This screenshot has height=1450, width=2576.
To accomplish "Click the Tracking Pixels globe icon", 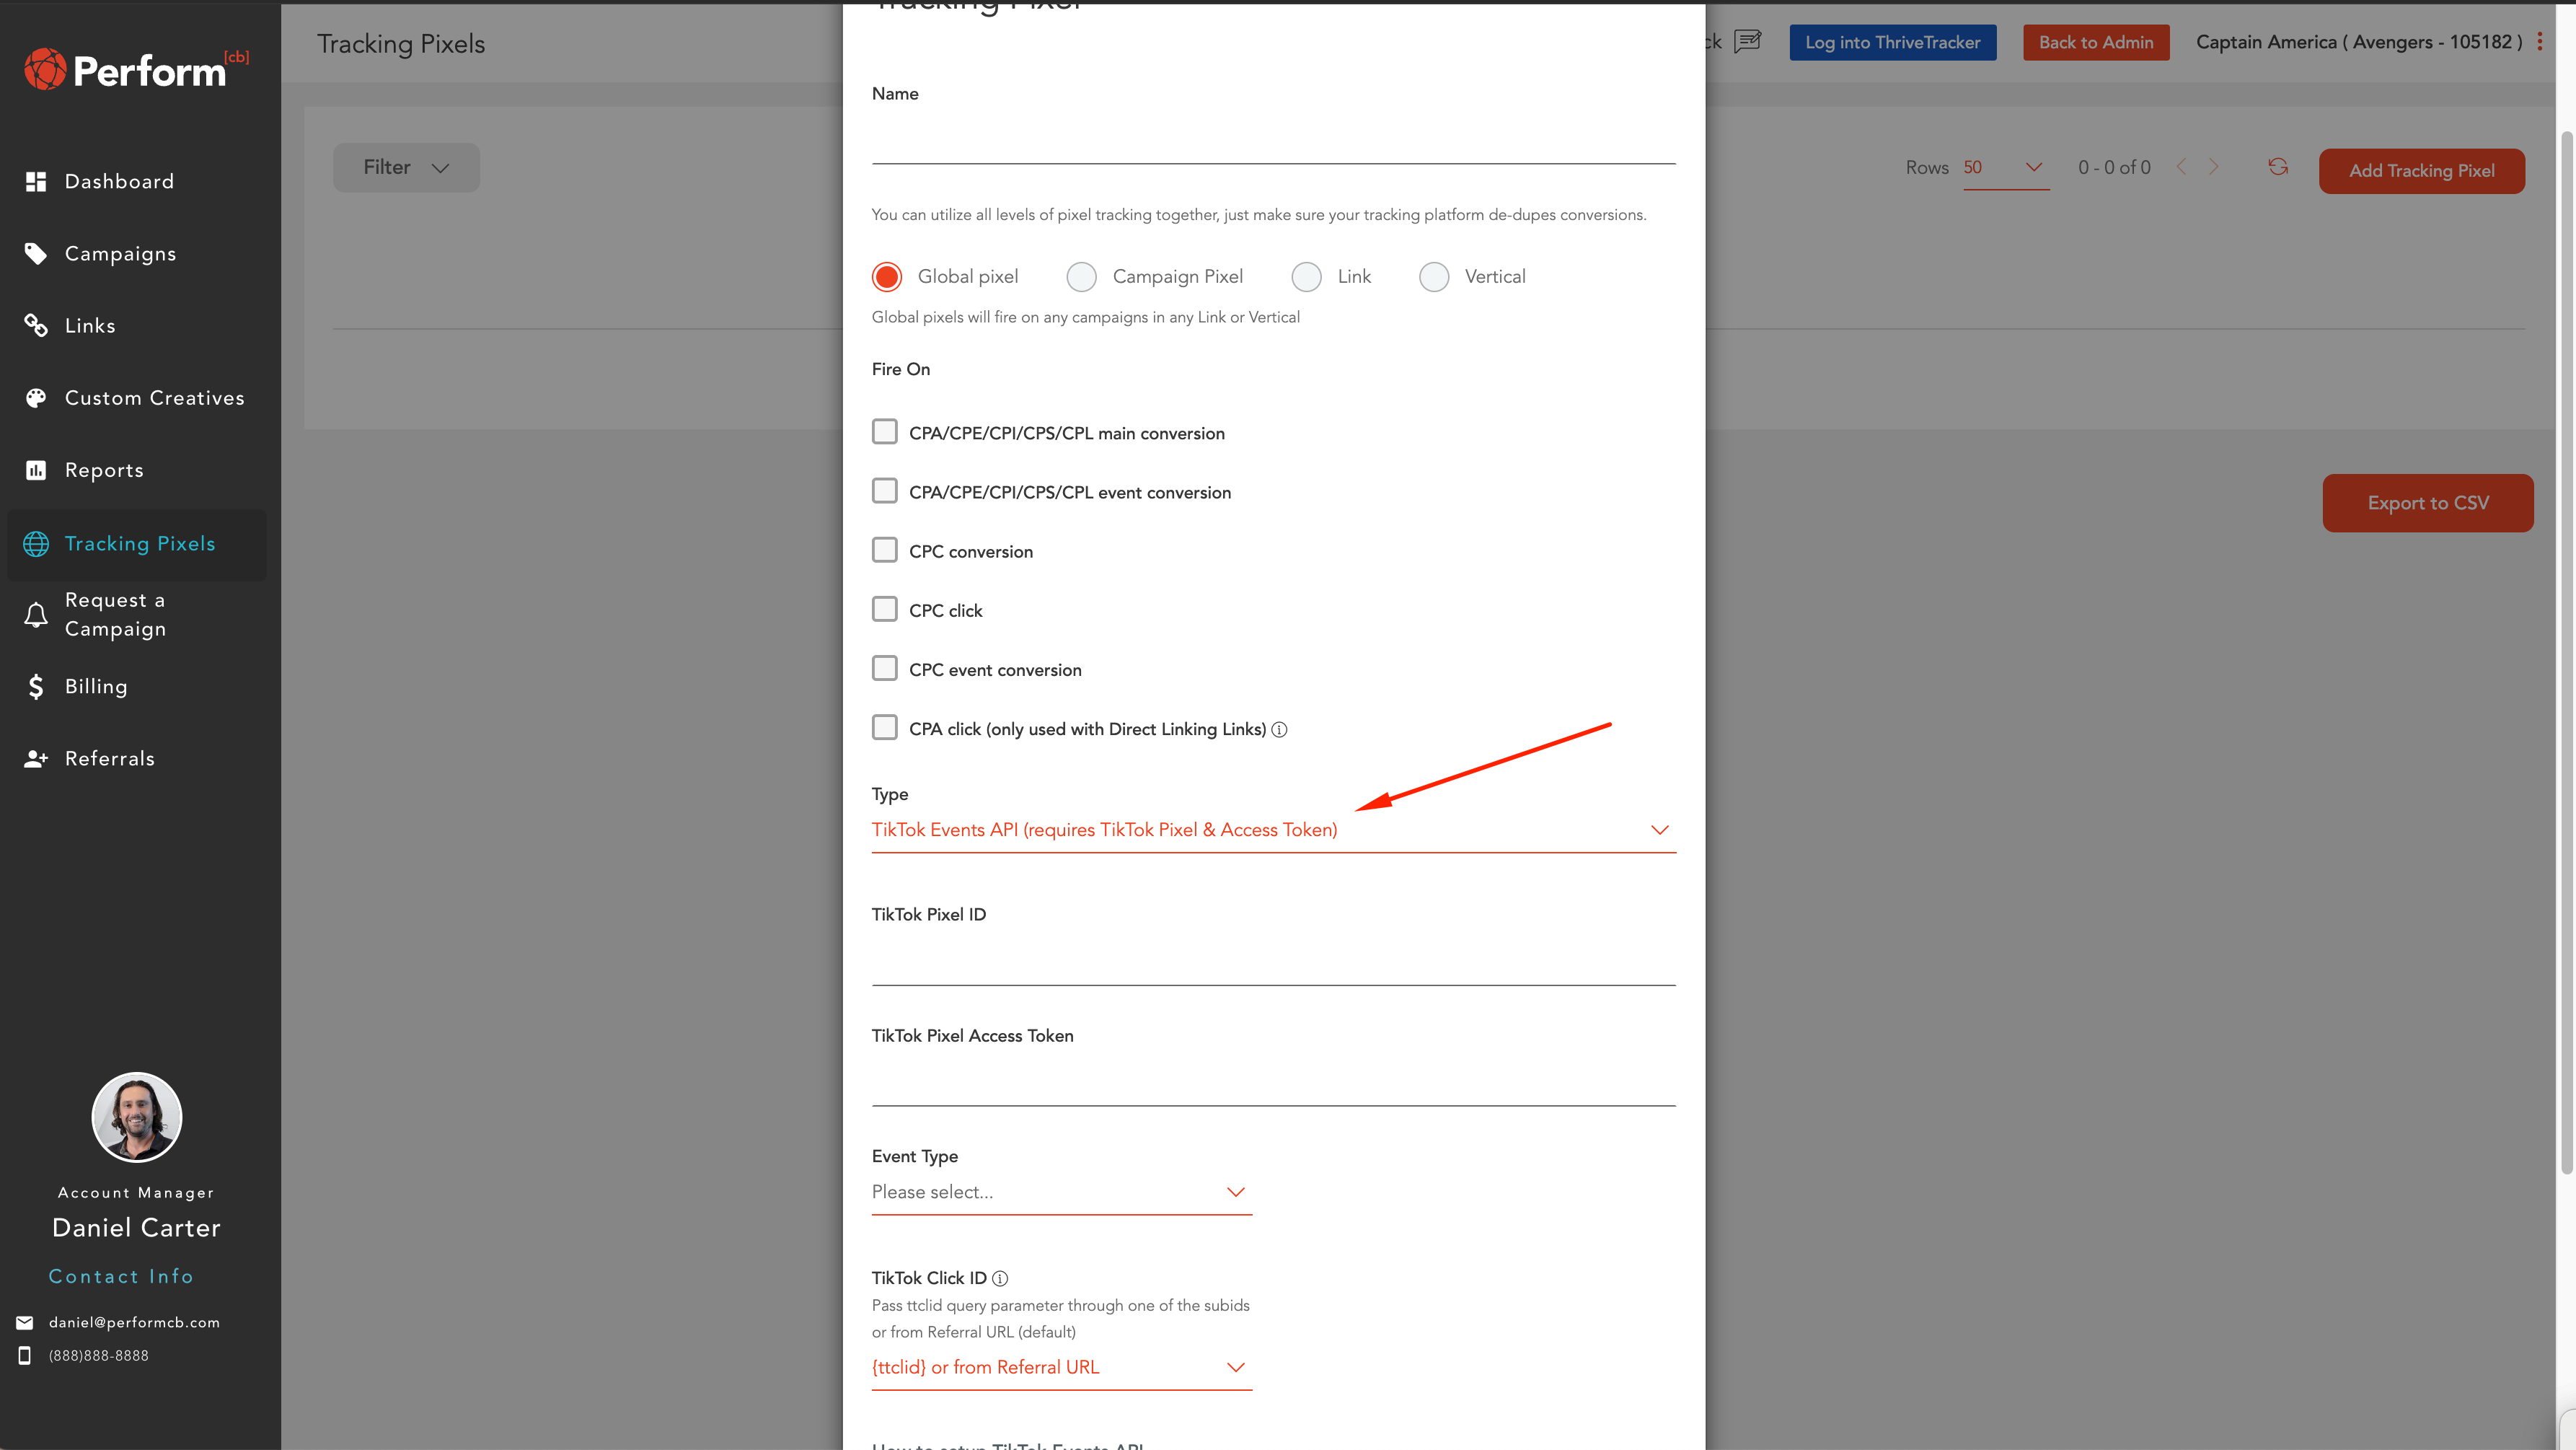I will [36, 543].
